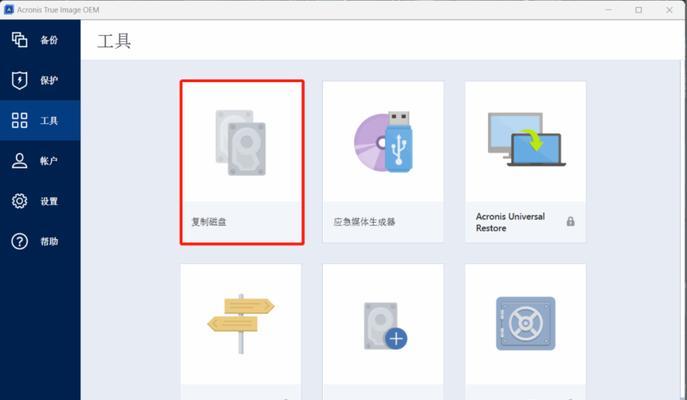Open the 备份 backup icon in sidebar

click(x=19, y=40)
